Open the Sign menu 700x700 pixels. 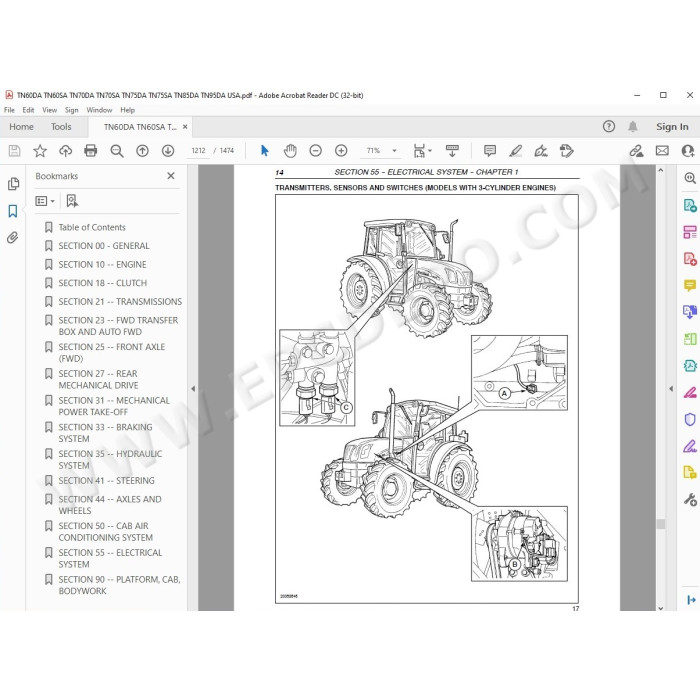point(71,110)
